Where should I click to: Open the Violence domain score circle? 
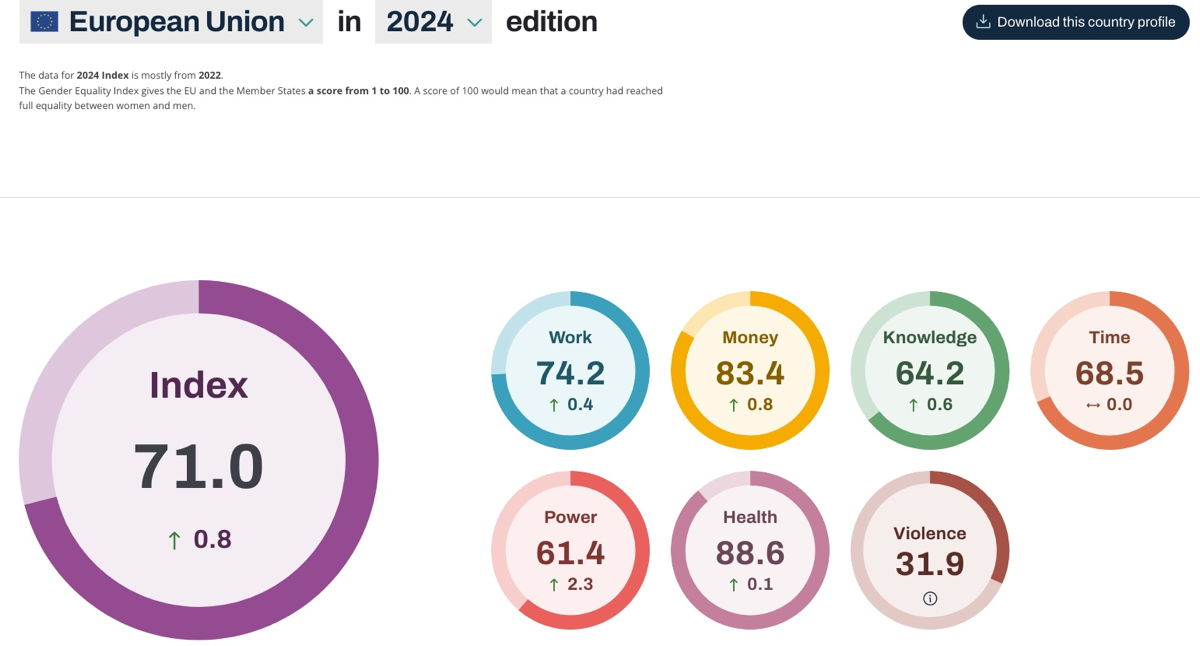coord(930,550)
